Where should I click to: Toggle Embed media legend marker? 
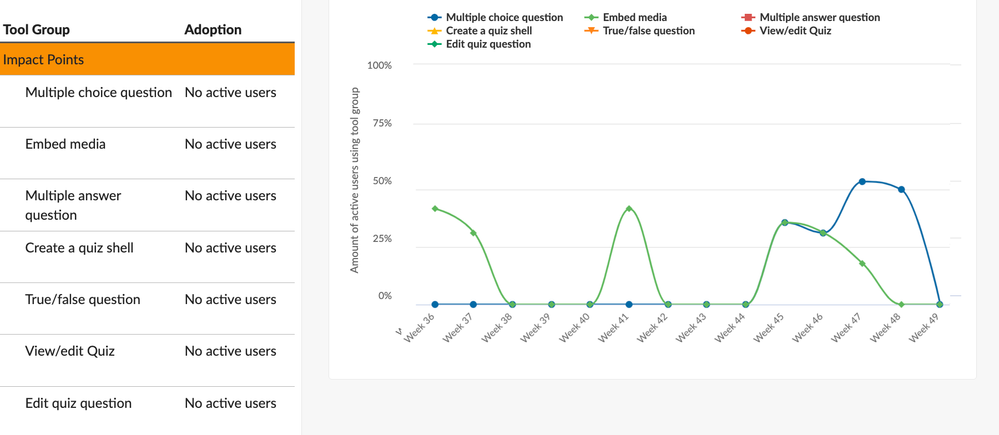(x=591, y=18)
